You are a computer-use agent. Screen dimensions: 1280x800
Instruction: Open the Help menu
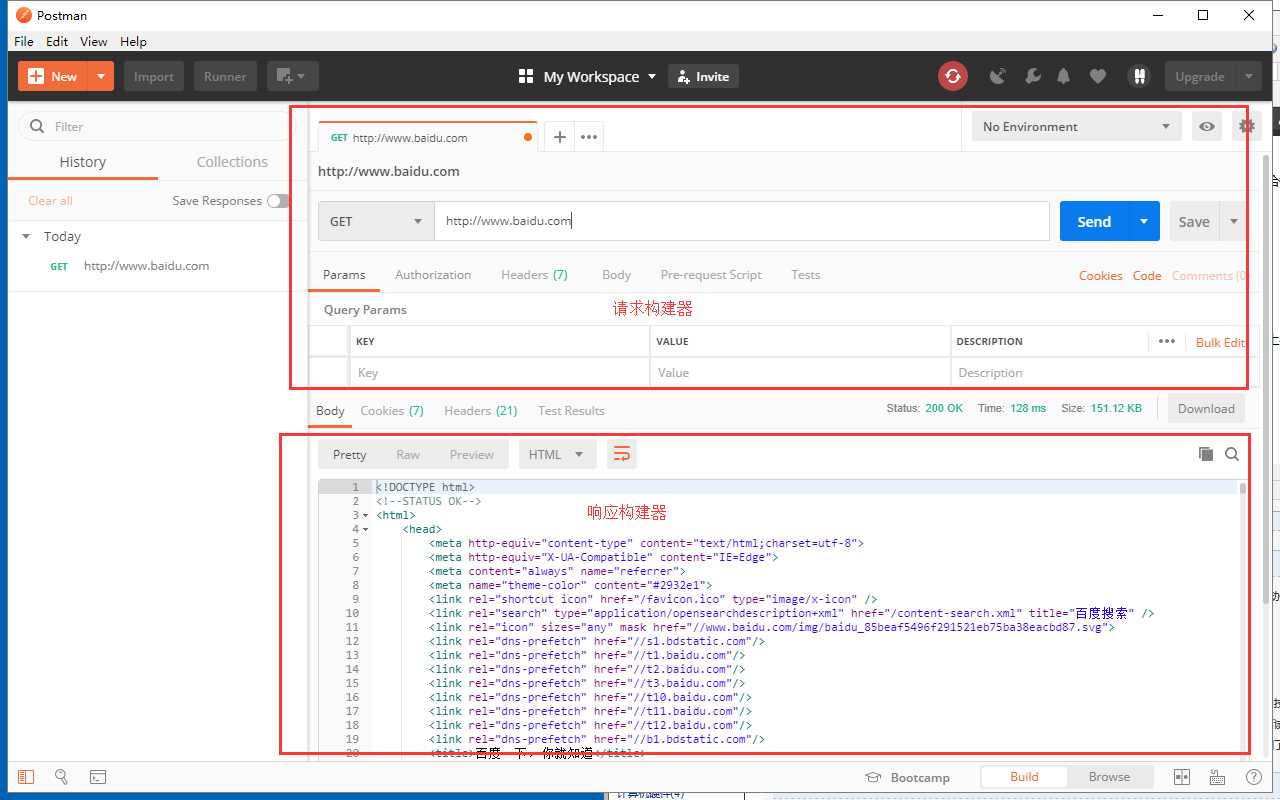pyautogui.click(x=133, y=41)
